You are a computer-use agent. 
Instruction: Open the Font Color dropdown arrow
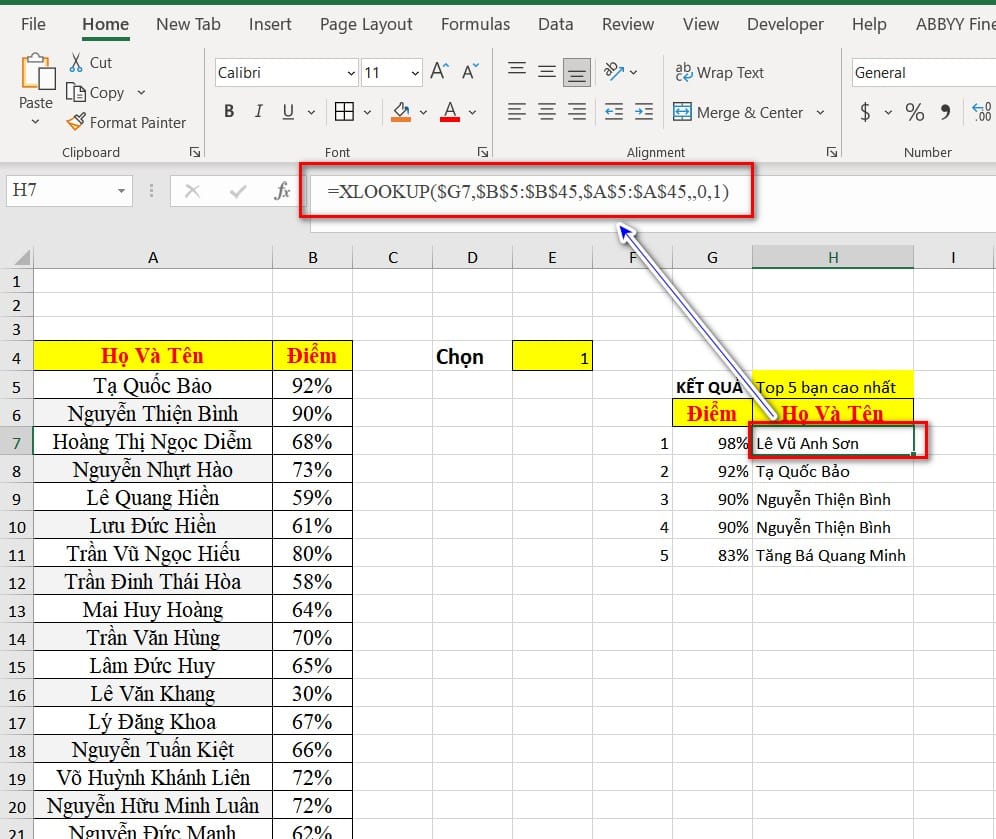472,112
